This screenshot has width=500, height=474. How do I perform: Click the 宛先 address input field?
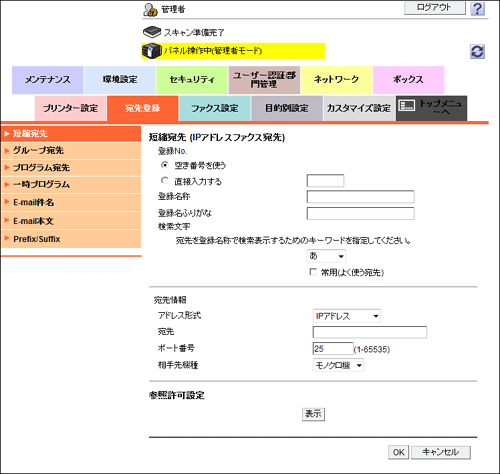370,332
